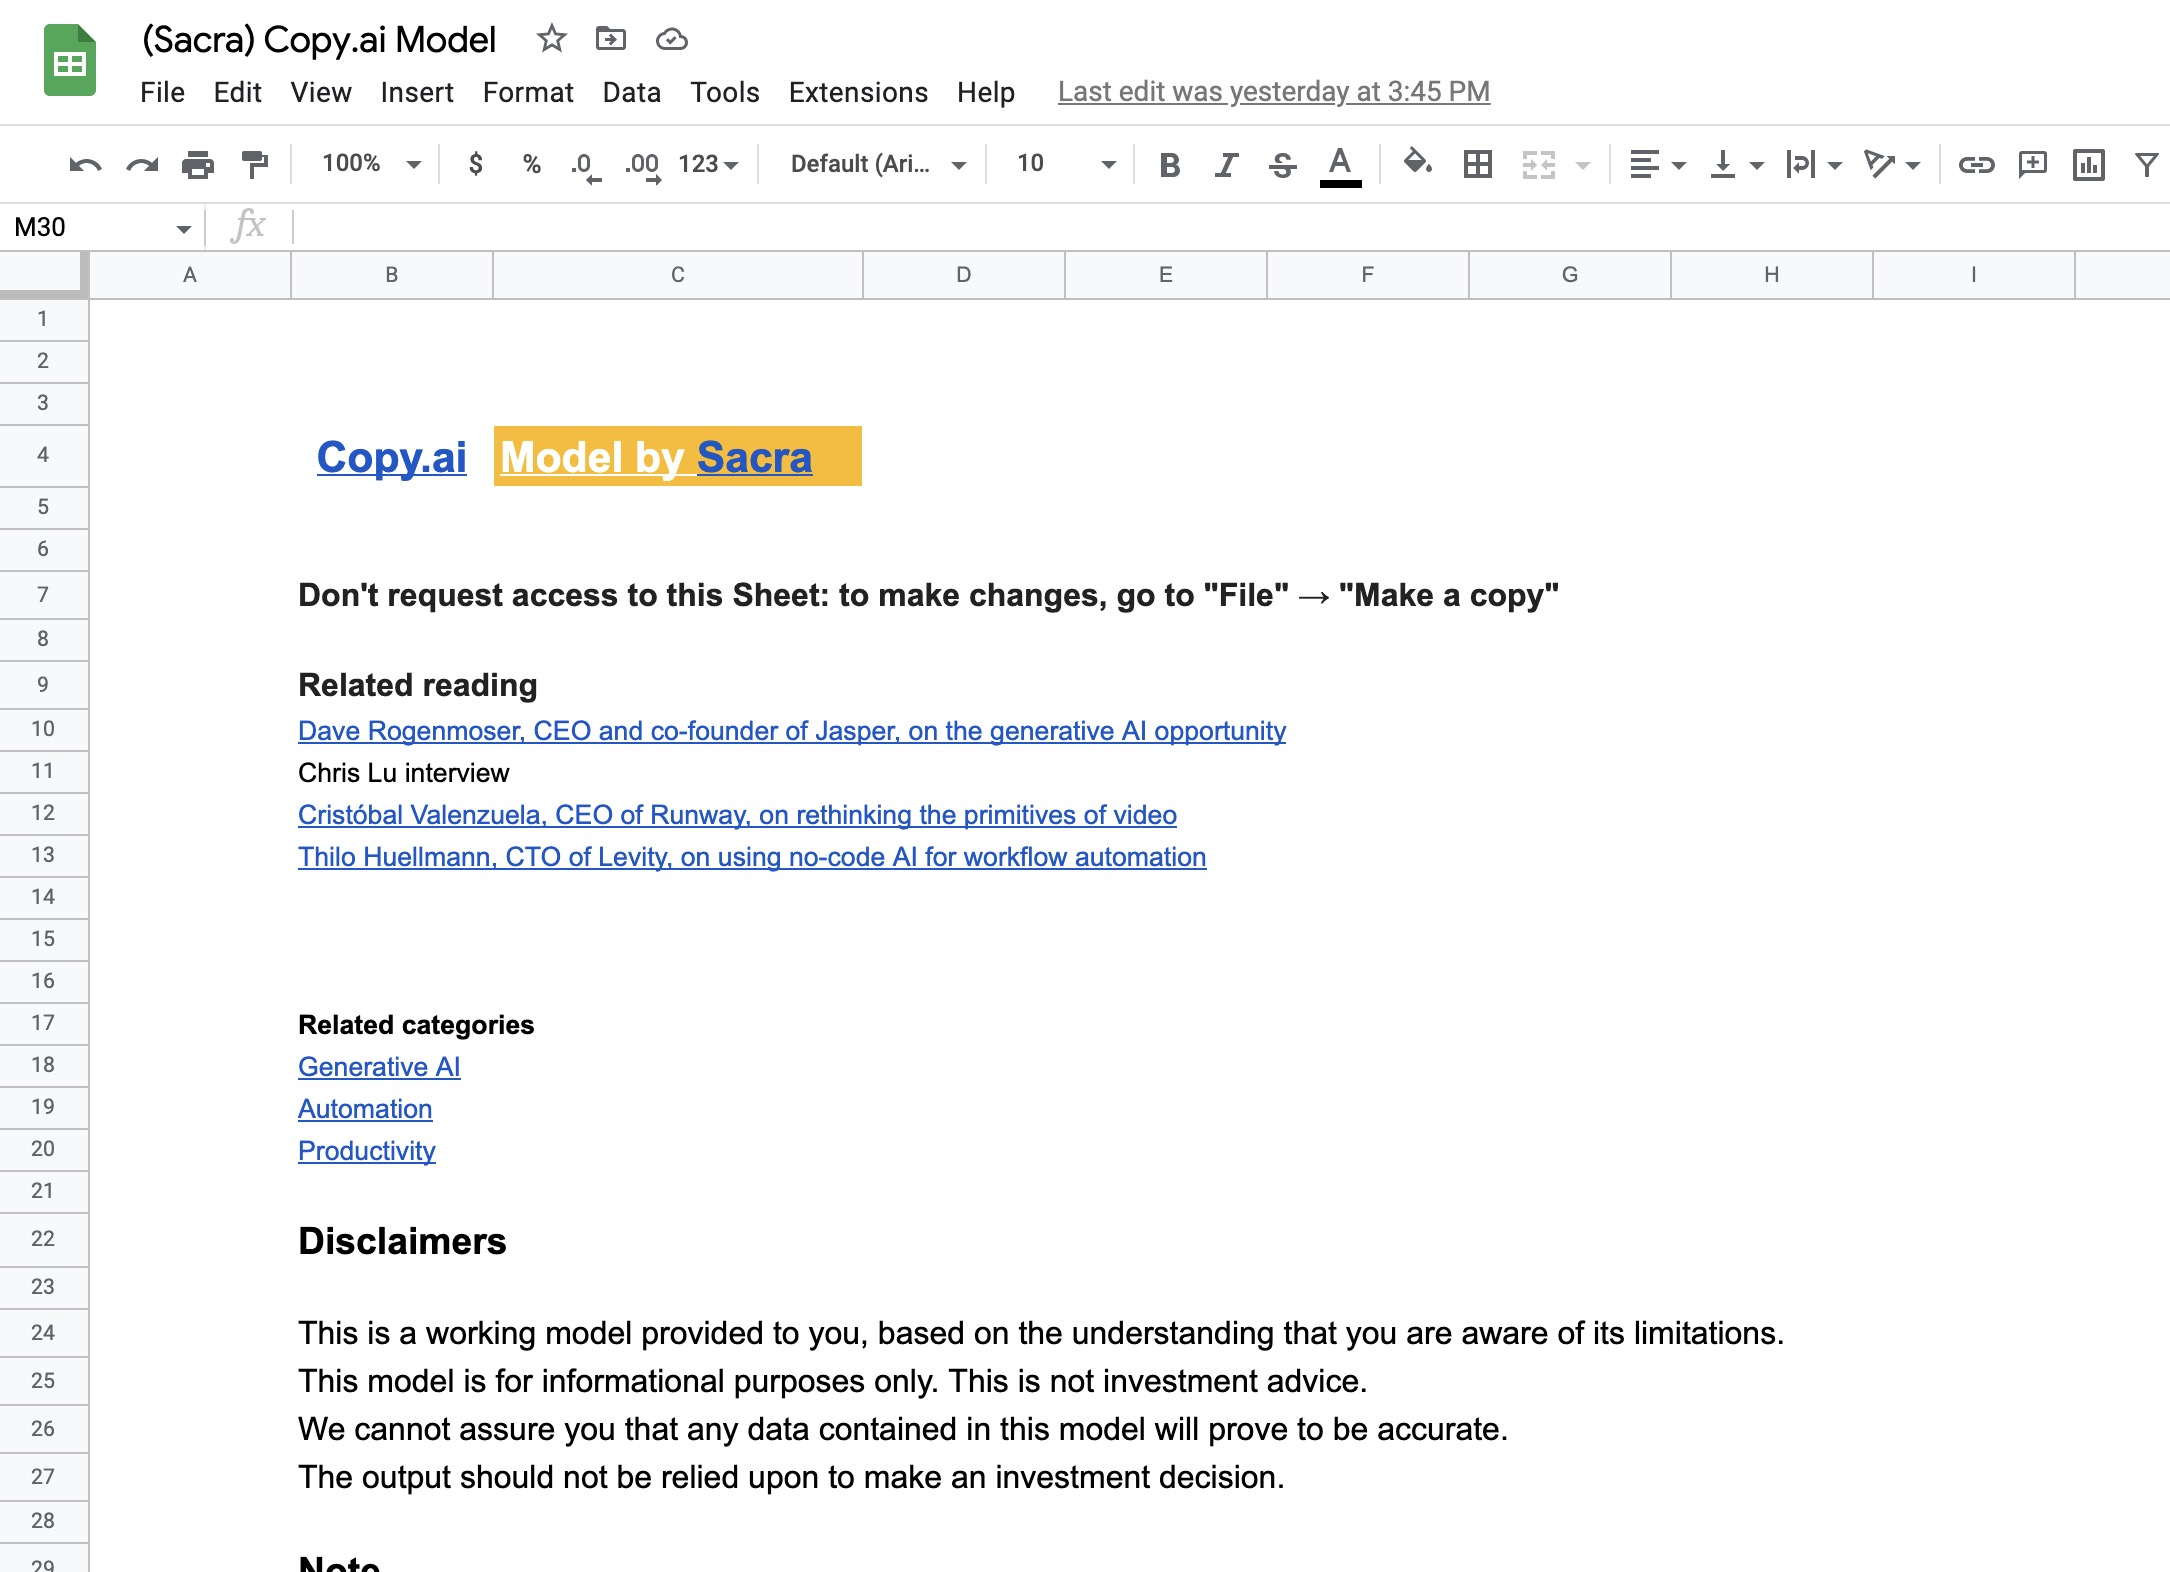
Task: Toggle Italic formatting
Action: click(1226, 164)
